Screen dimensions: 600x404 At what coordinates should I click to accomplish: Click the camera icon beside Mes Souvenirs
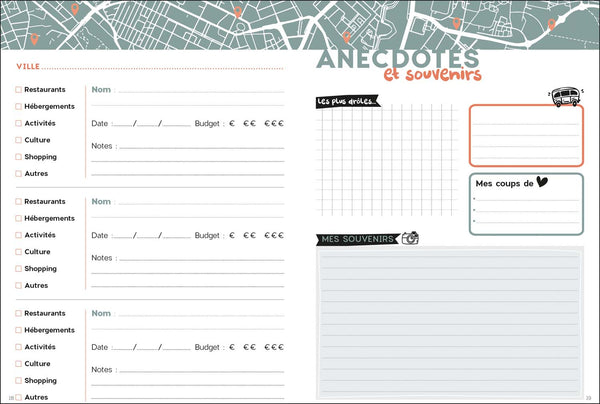coord(410,238)
